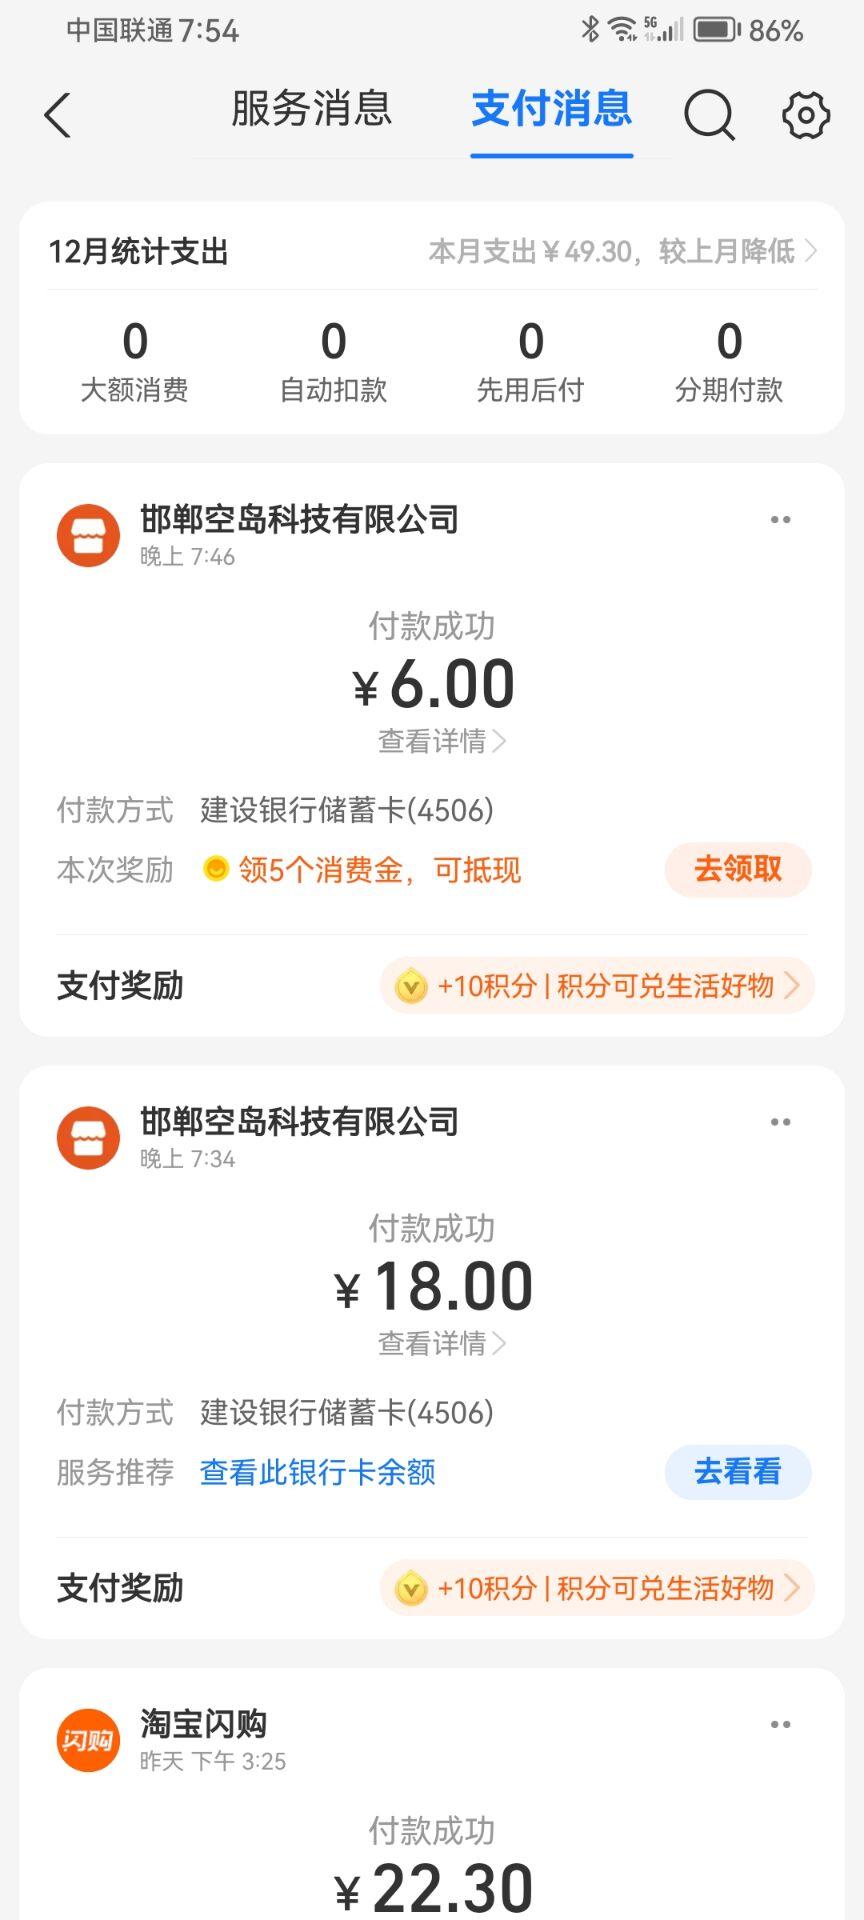864x1920 pixels.
Task: Open 查看详情 for the ¥18.00 payment
Action: click(x=441, y=1343)
